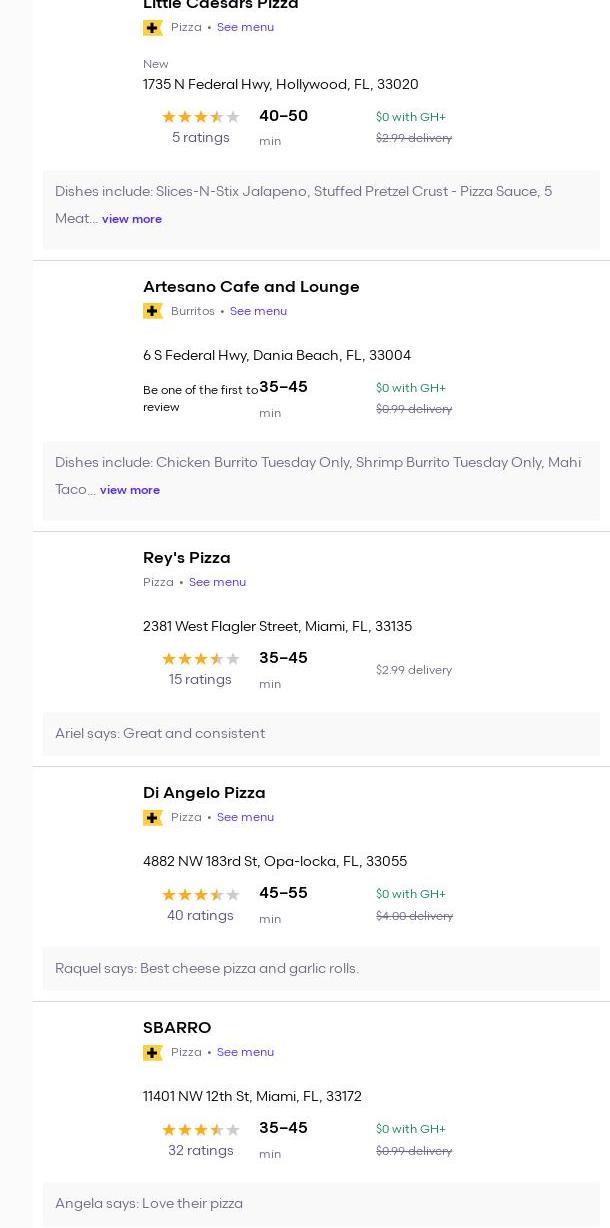Open See menu for SBARRO

245,1052
